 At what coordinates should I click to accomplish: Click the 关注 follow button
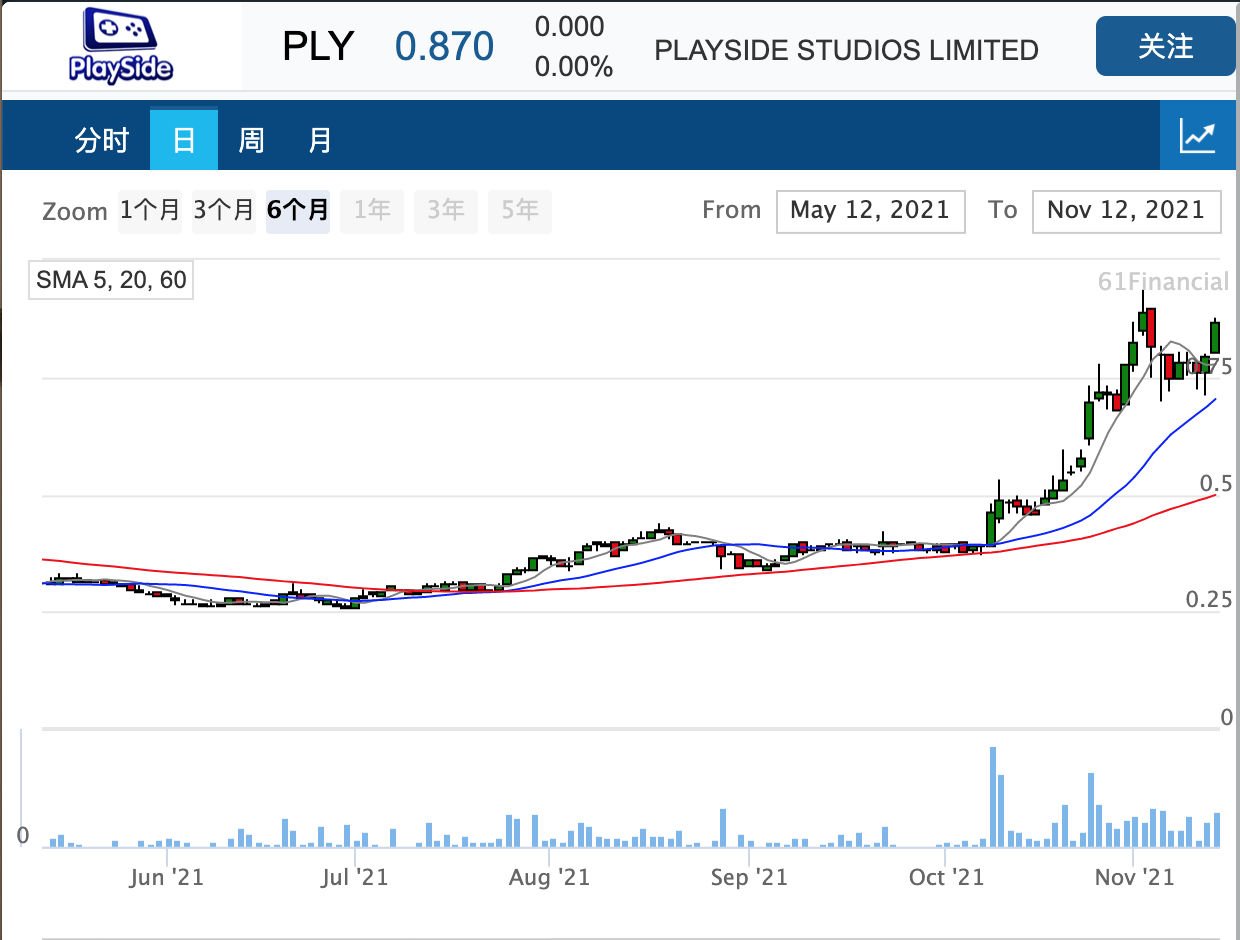[1166, 46]
